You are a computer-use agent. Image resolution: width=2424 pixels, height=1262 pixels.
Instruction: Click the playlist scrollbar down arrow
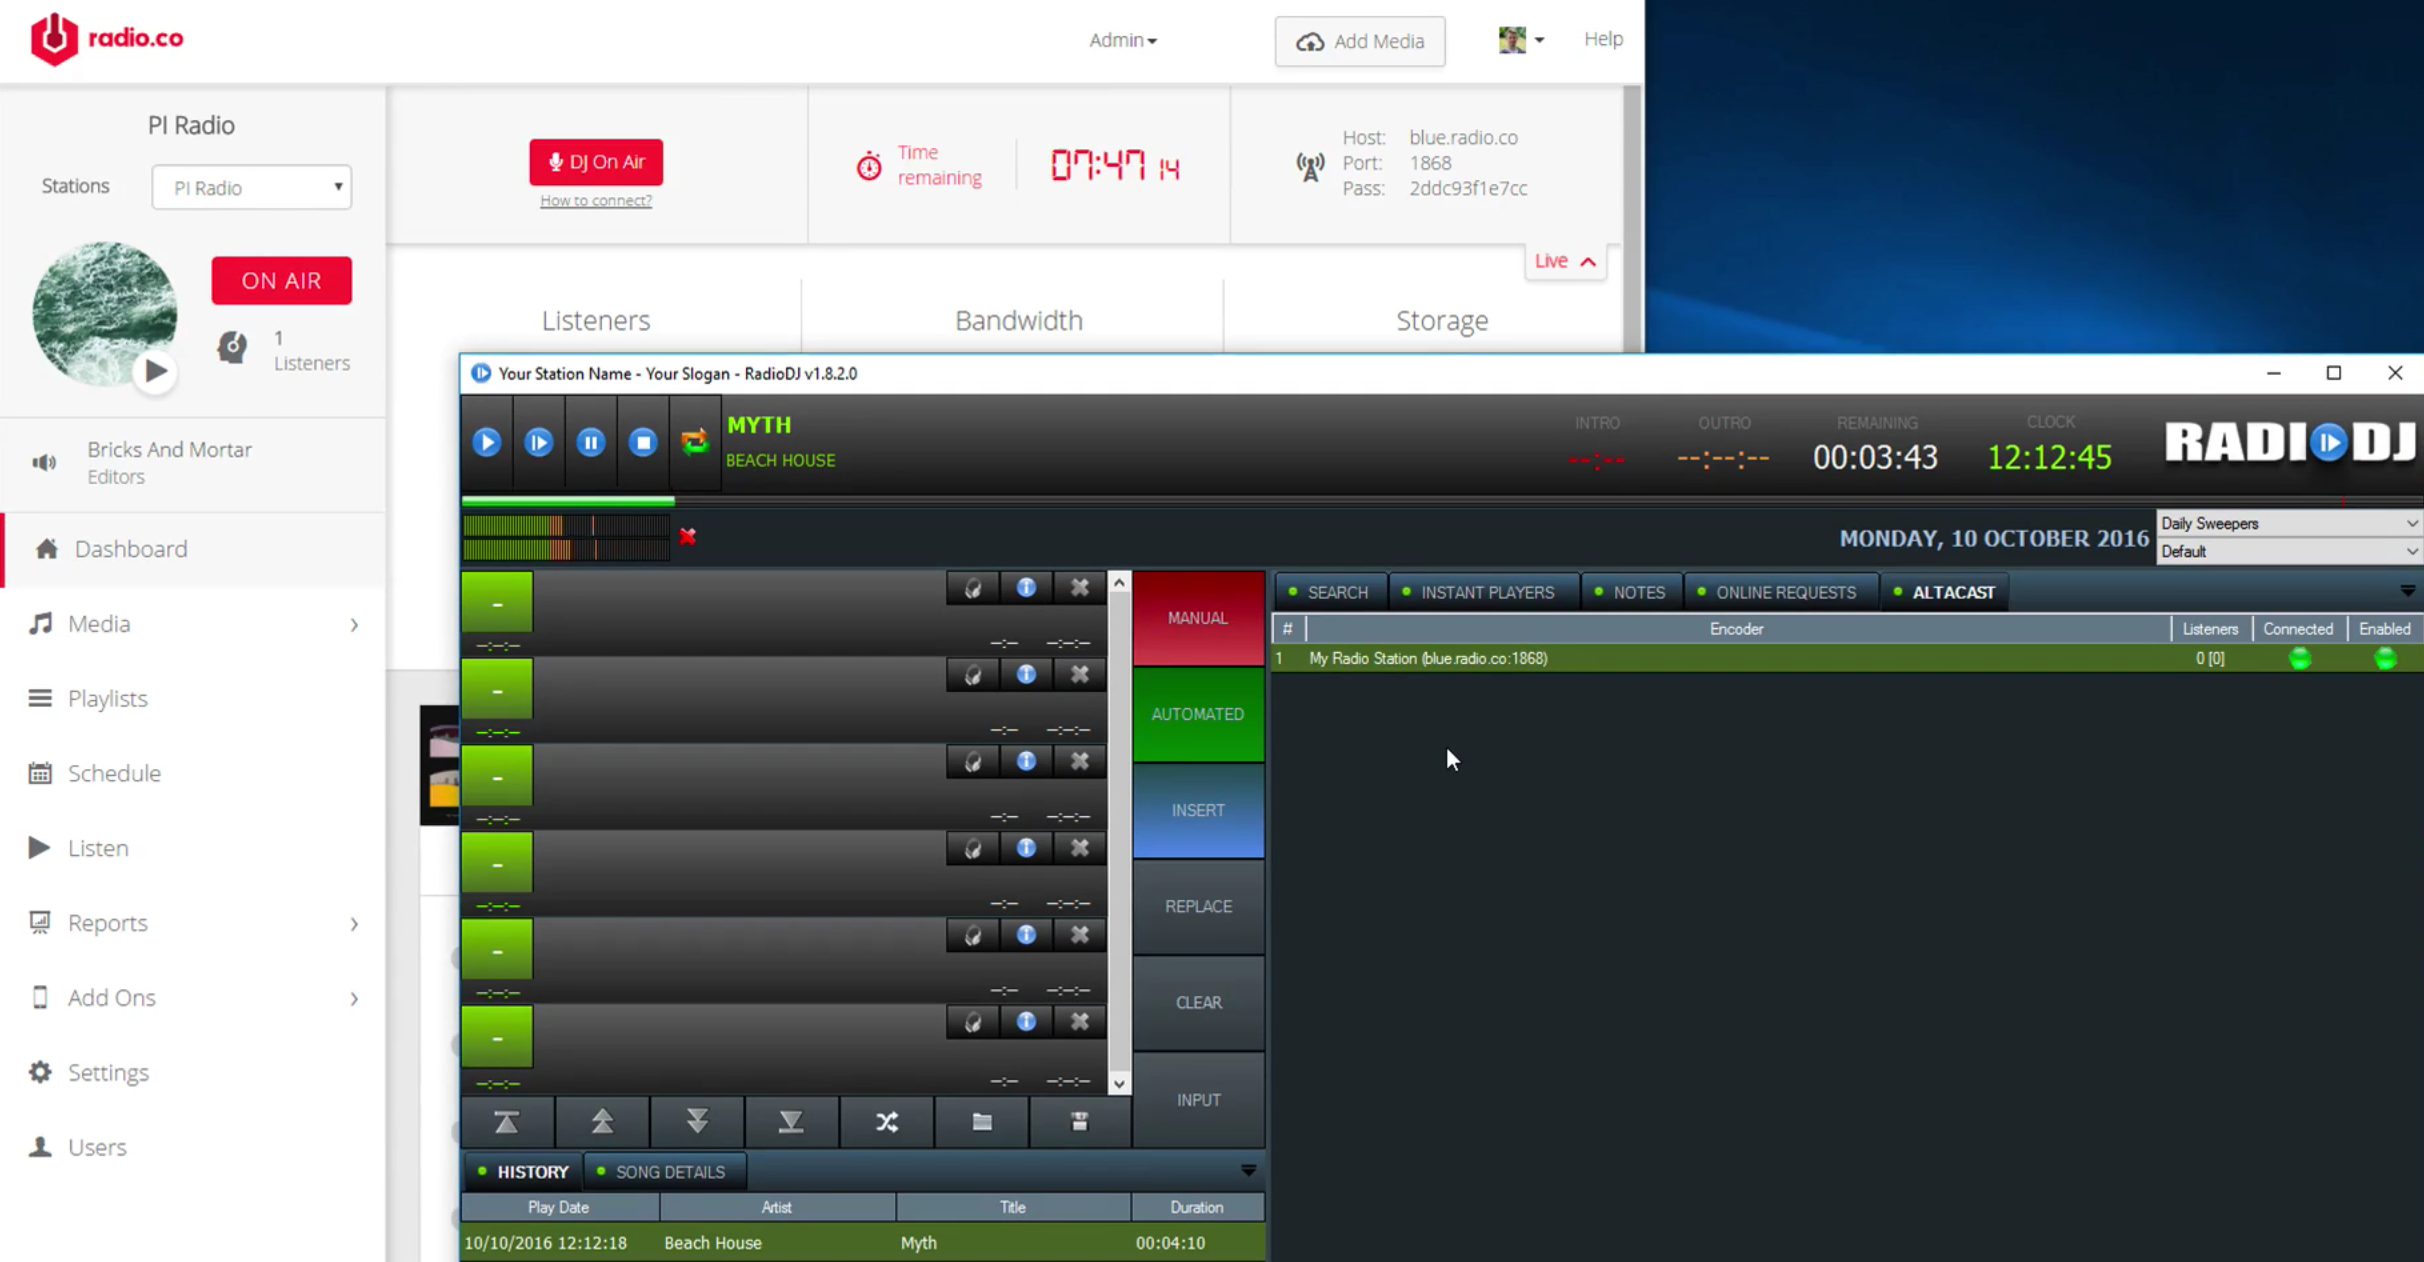point(1119,1084)
